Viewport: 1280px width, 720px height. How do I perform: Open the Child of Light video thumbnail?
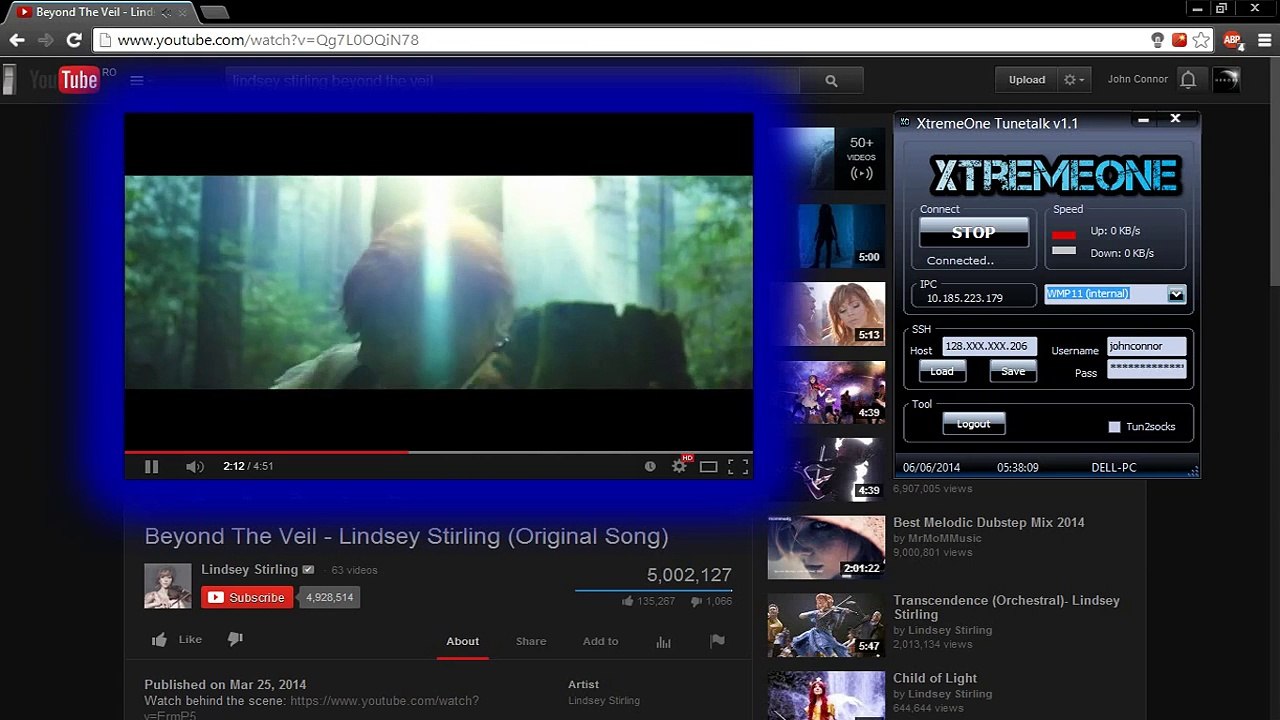tap(826, 695)
